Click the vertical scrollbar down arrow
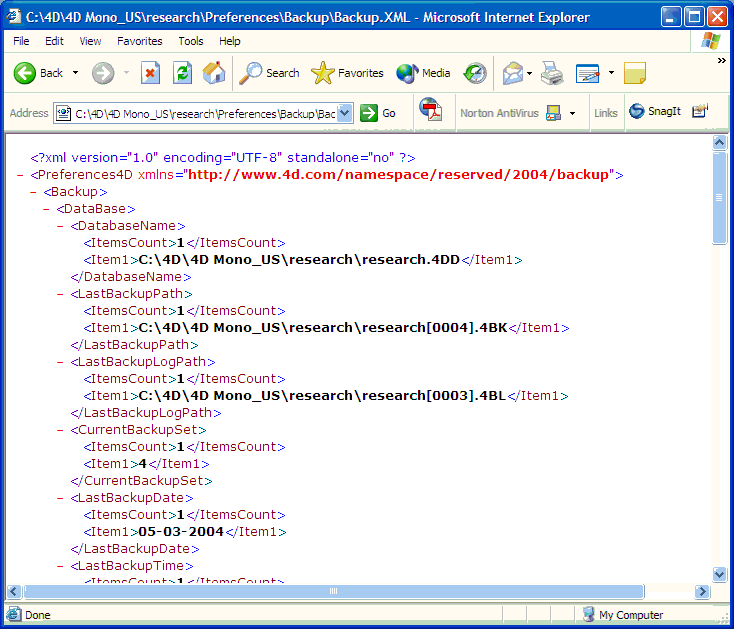The image size is (734, 629). (x=719, y=574)
